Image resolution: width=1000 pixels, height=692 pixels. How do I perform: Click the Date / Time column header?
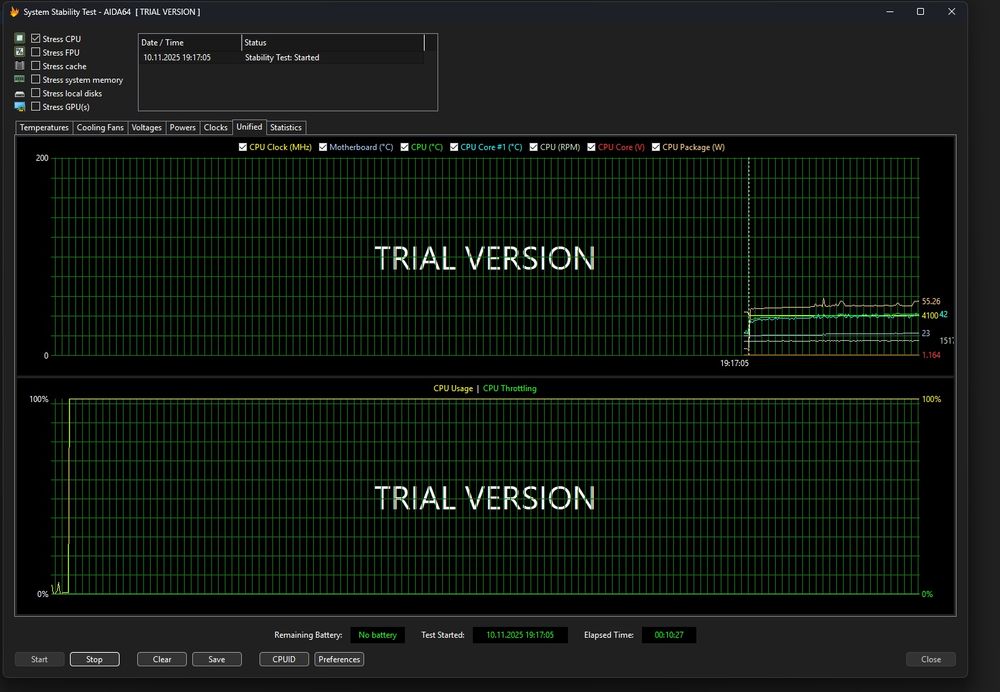click(190, 43)
